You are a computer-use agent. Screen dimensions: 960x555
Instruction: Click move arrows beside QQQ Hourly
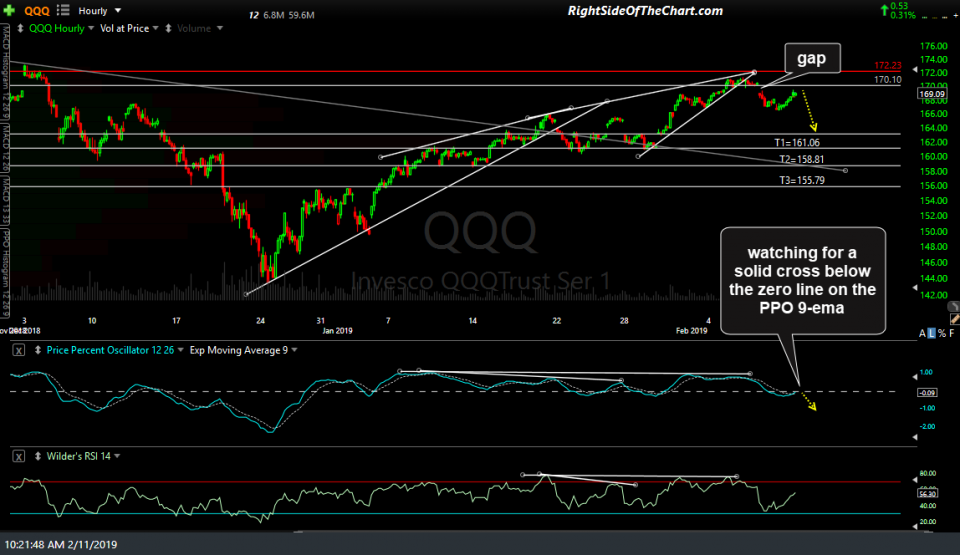[x=20, y=28]
